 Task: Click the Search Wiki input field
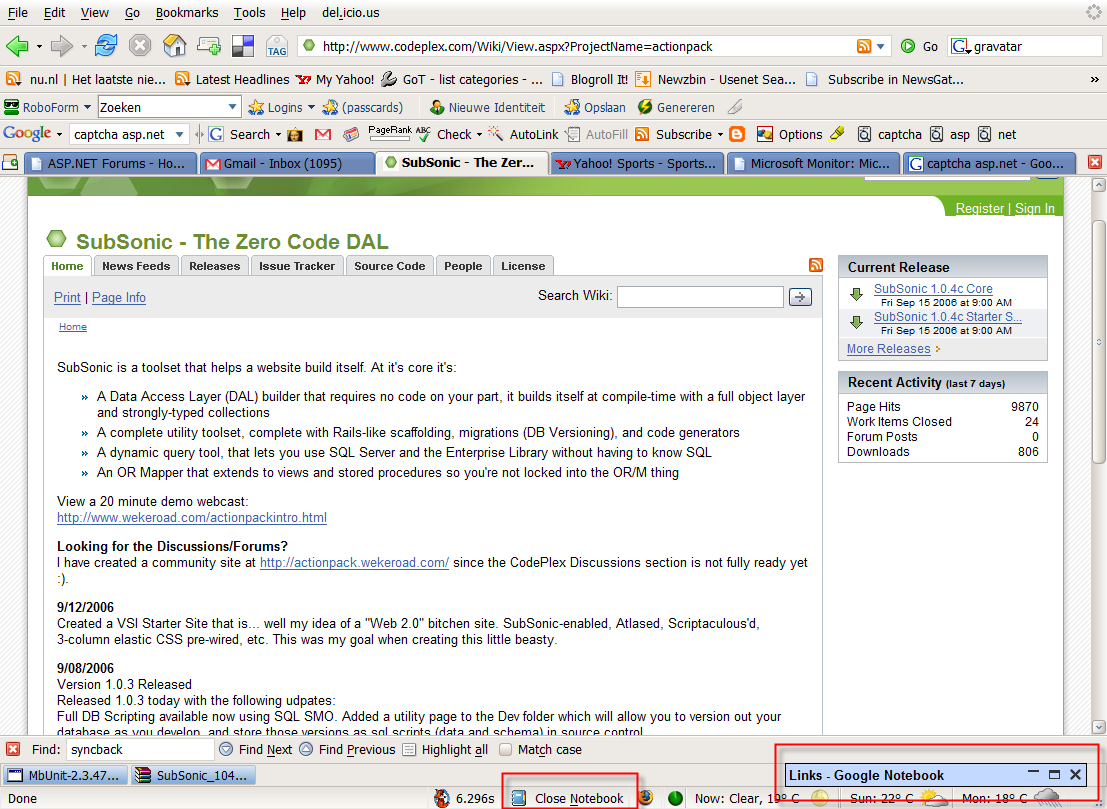pos(700,296)
